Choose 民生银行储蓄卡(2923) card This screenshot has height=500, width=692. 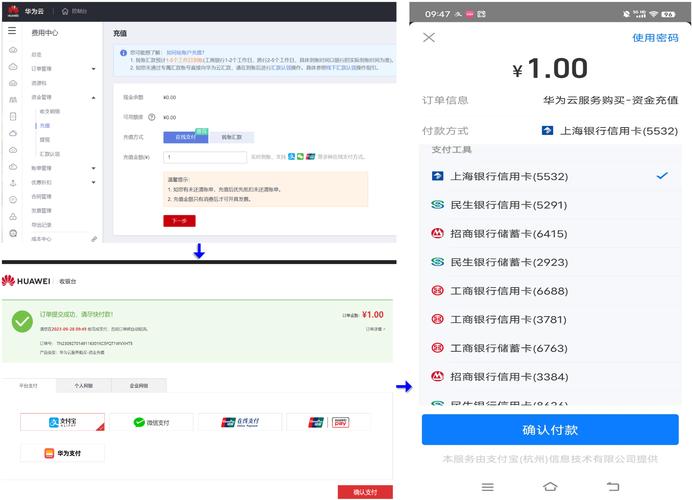pyautogui.click(x=550, y=262)
